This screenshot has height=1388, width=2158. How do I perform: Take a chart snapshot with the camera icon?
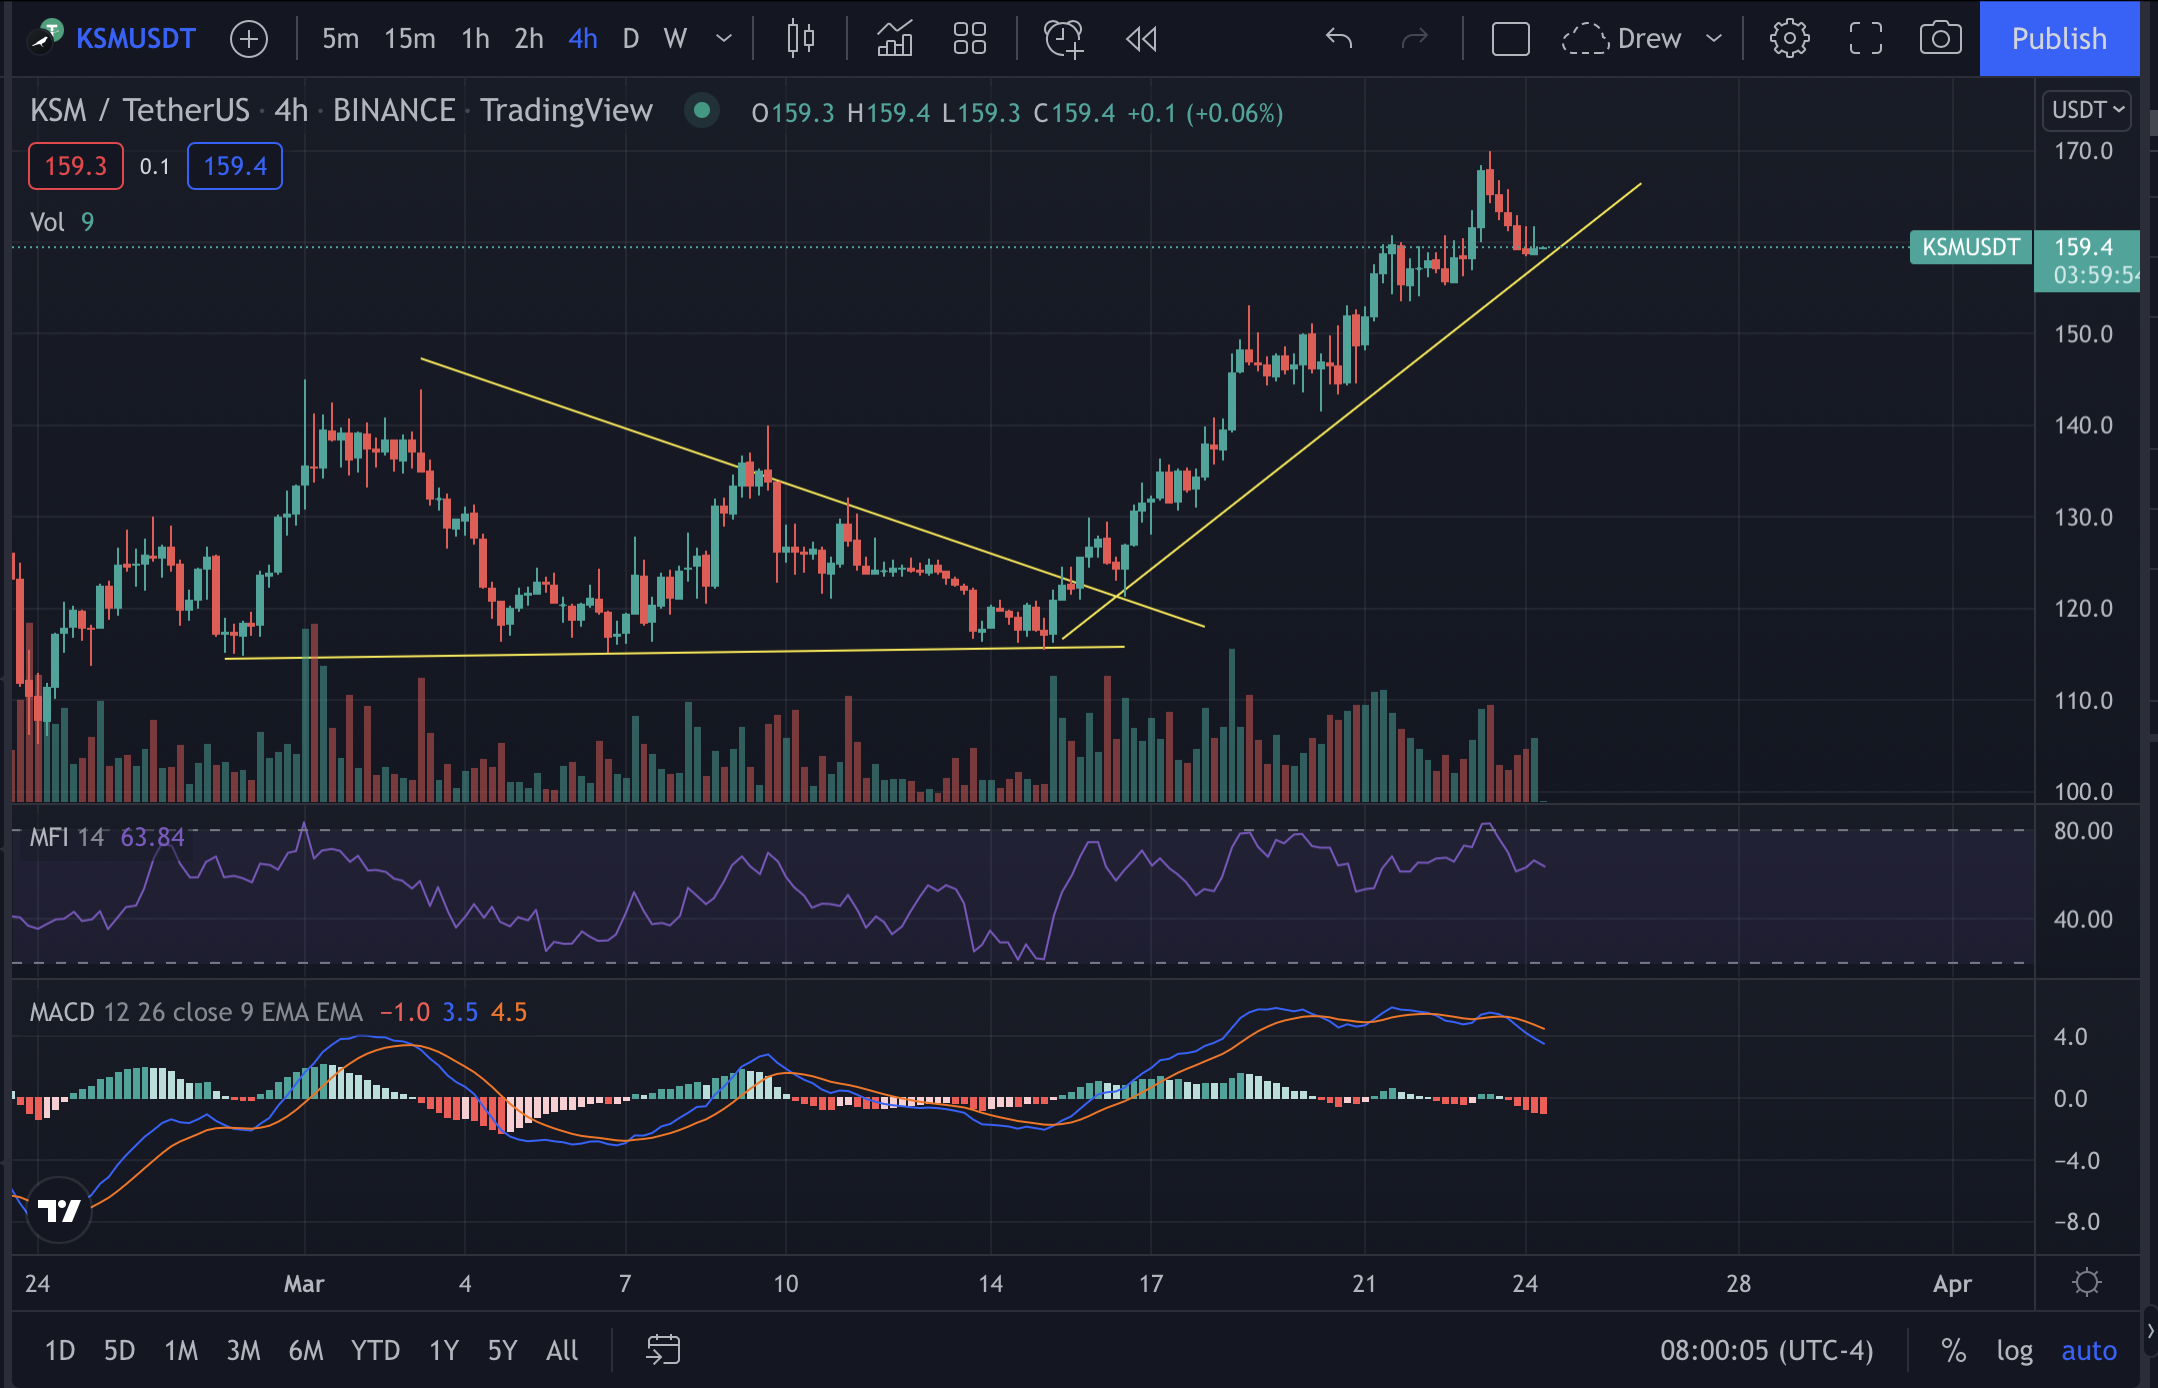pos(1940,39)
